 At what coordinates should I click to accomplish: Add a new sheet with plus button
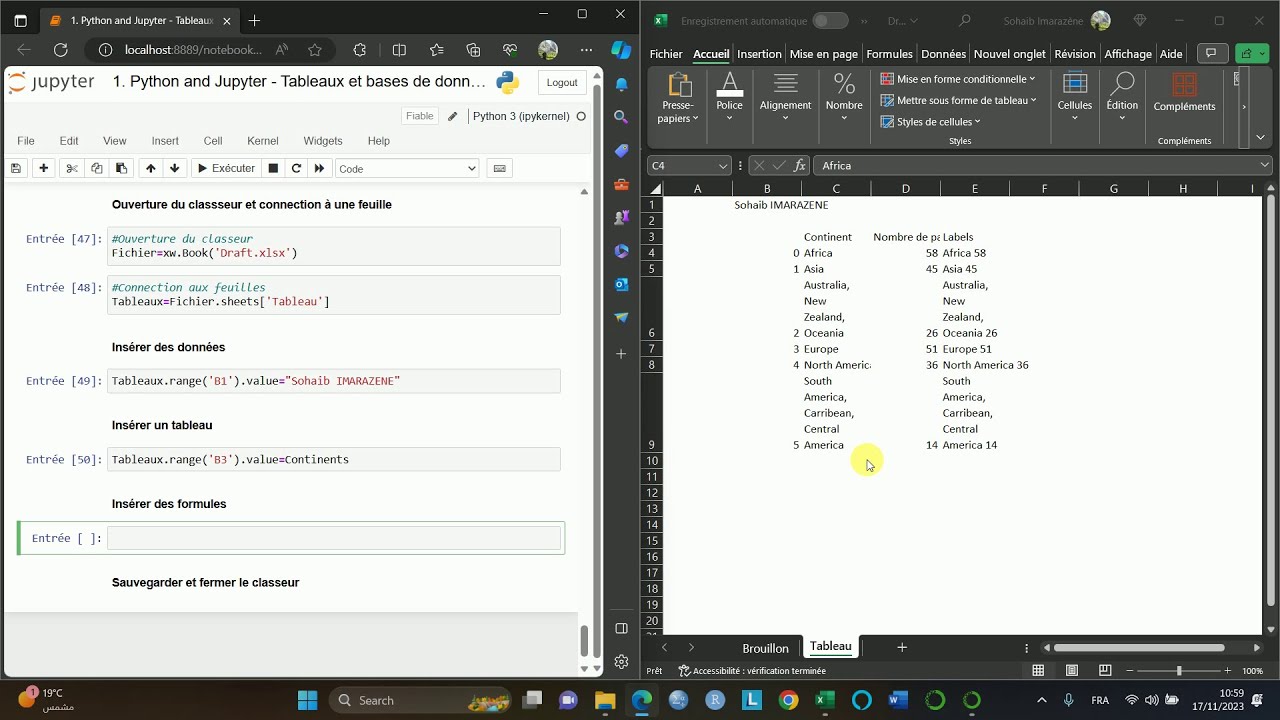pyautogui.click(x=902, y=648)
